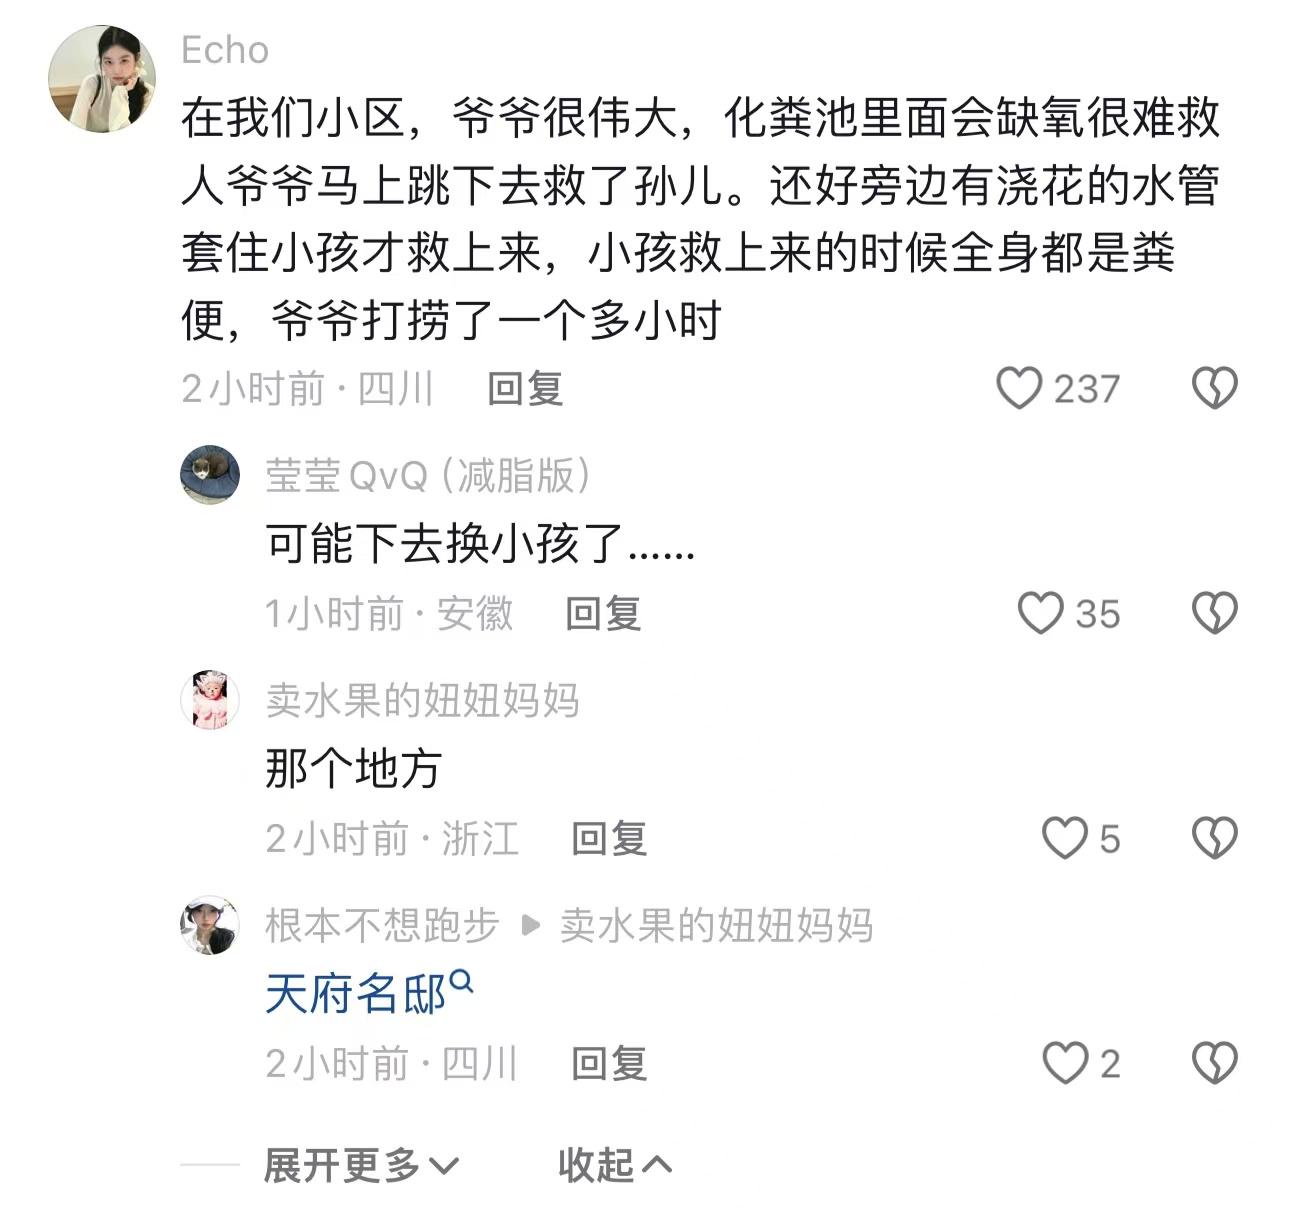Collapse the replies using 收起
The height and width of the screenshot is (1226, 1290).
coord(614,1165)
